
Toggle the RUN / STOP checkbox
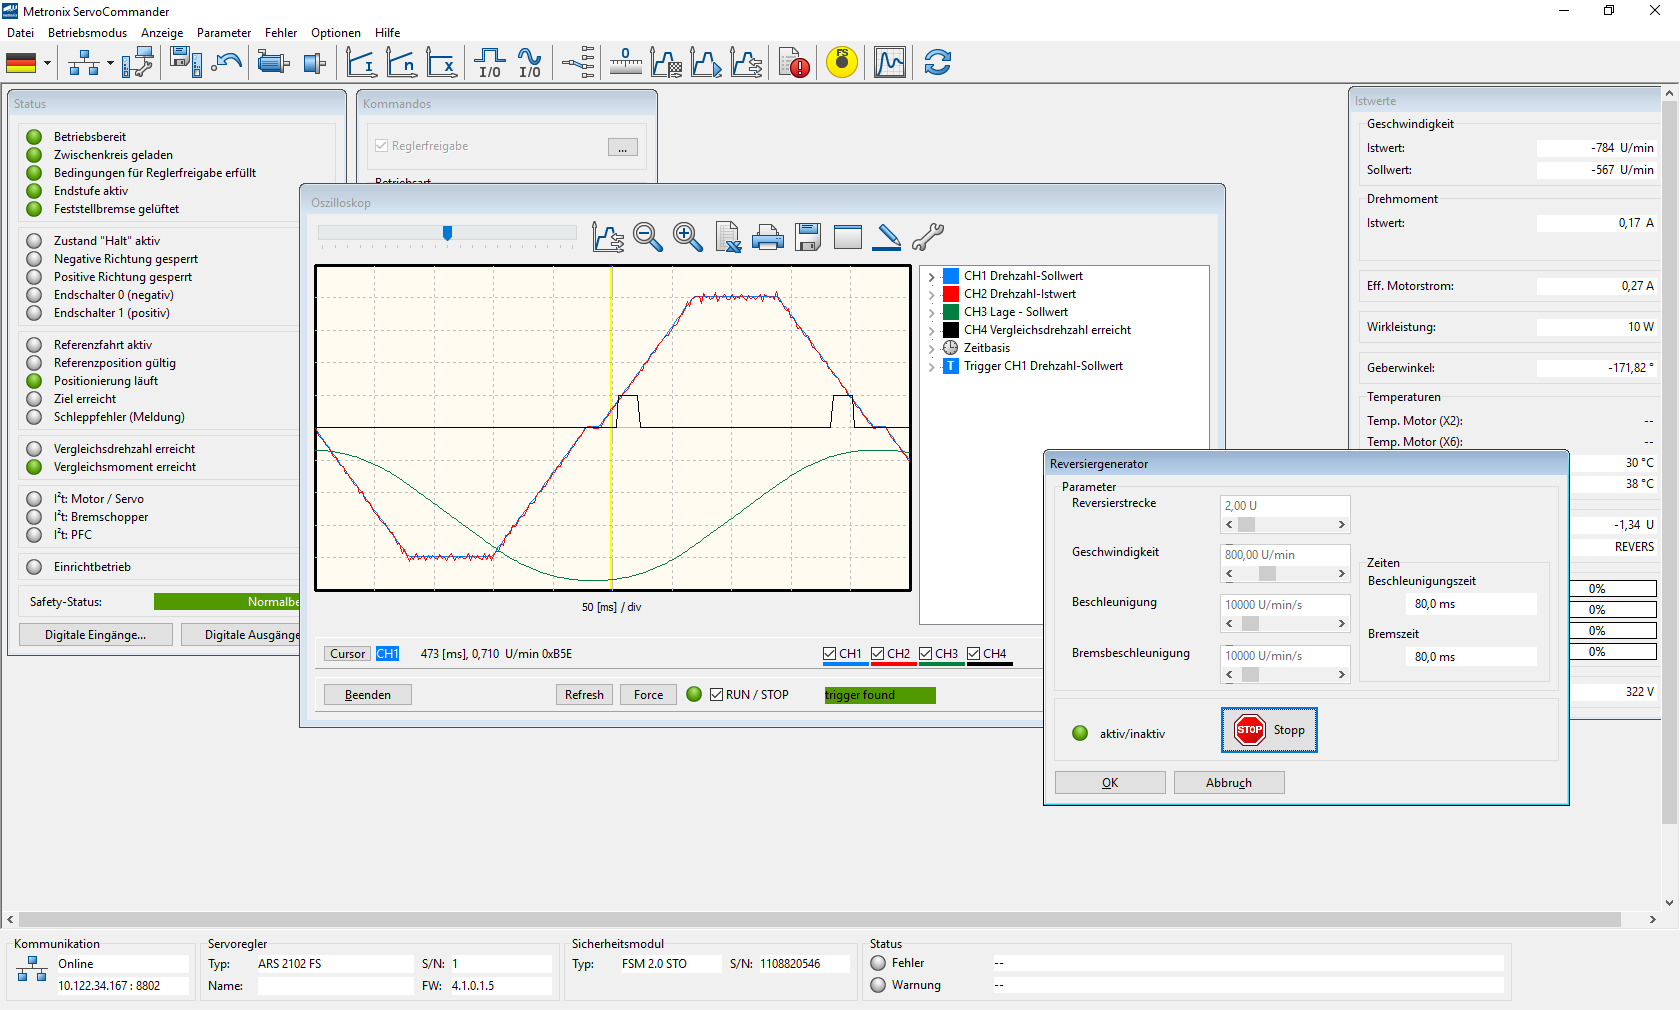pyautogui.click(x=716, y=695)
